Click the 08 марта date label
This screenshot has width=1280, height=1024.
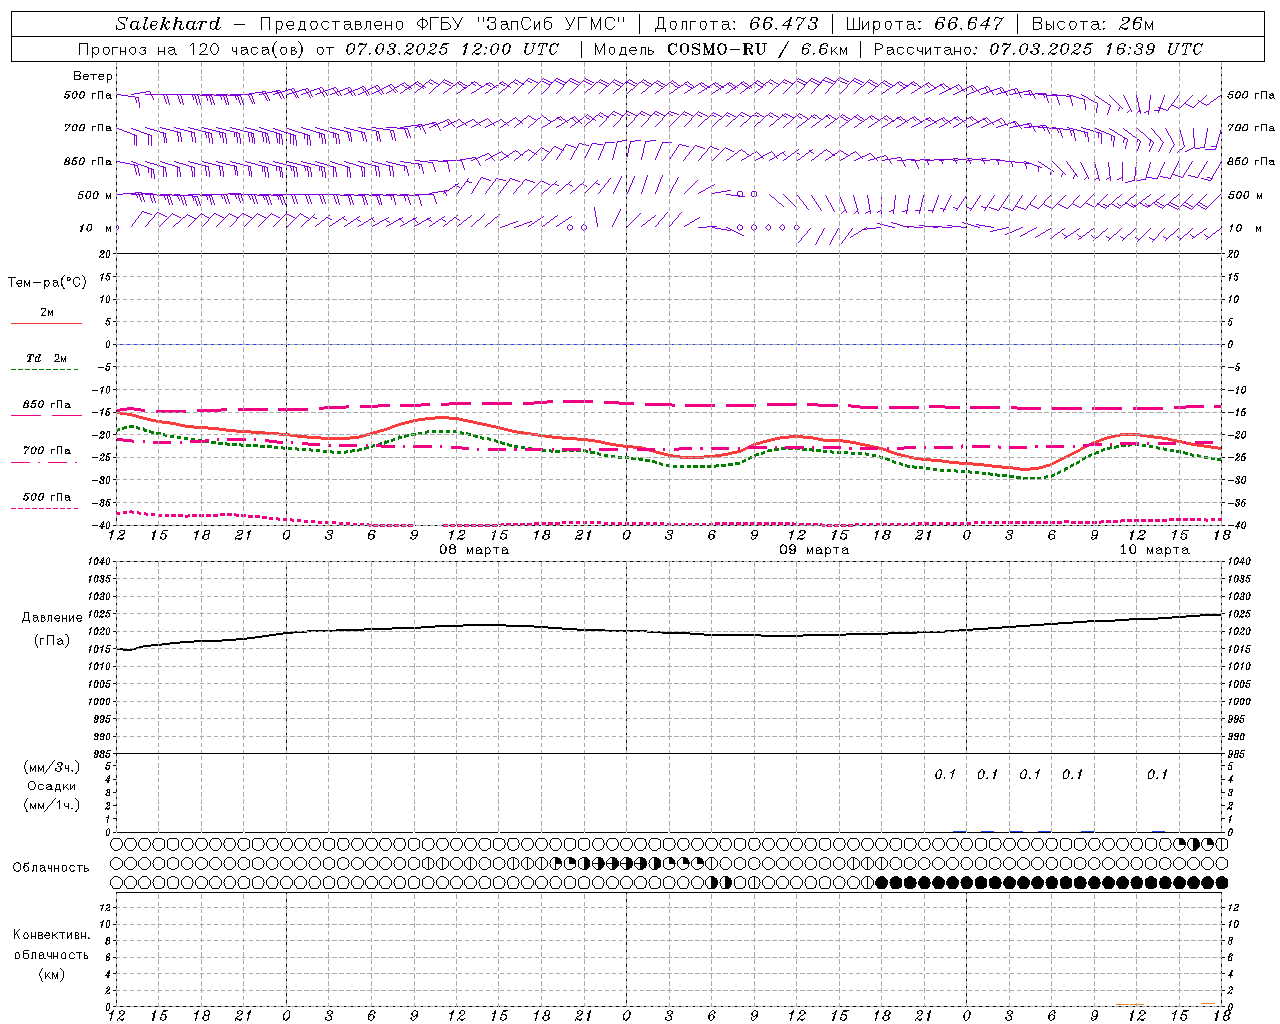[474, 550]
